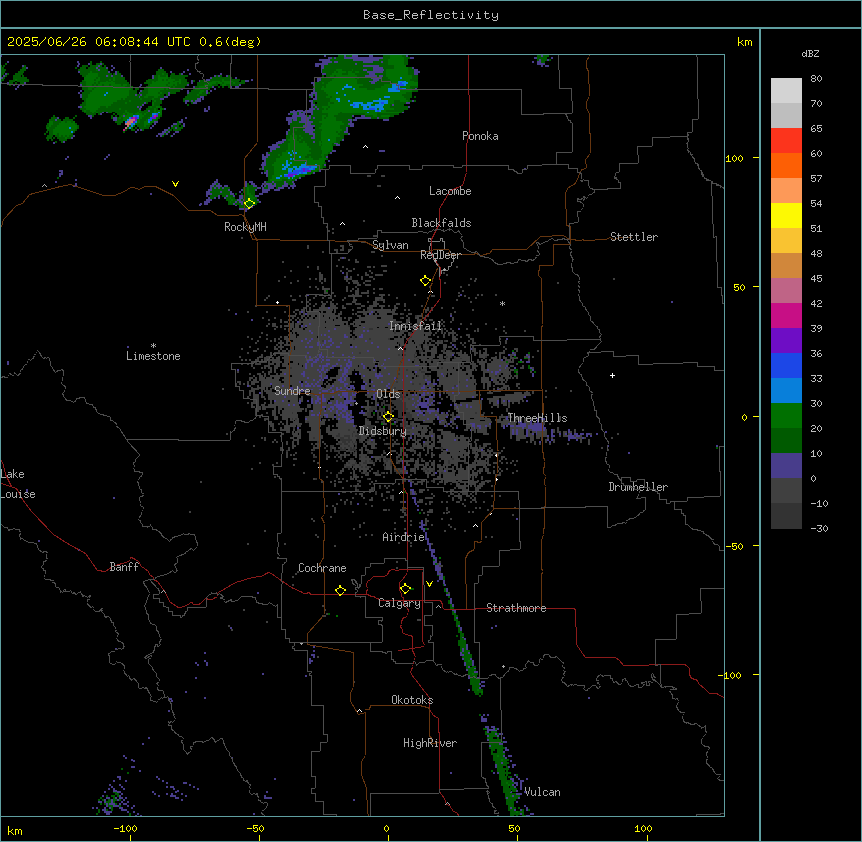
Task: Select the RedDeer label
Action: coord(440,255)
